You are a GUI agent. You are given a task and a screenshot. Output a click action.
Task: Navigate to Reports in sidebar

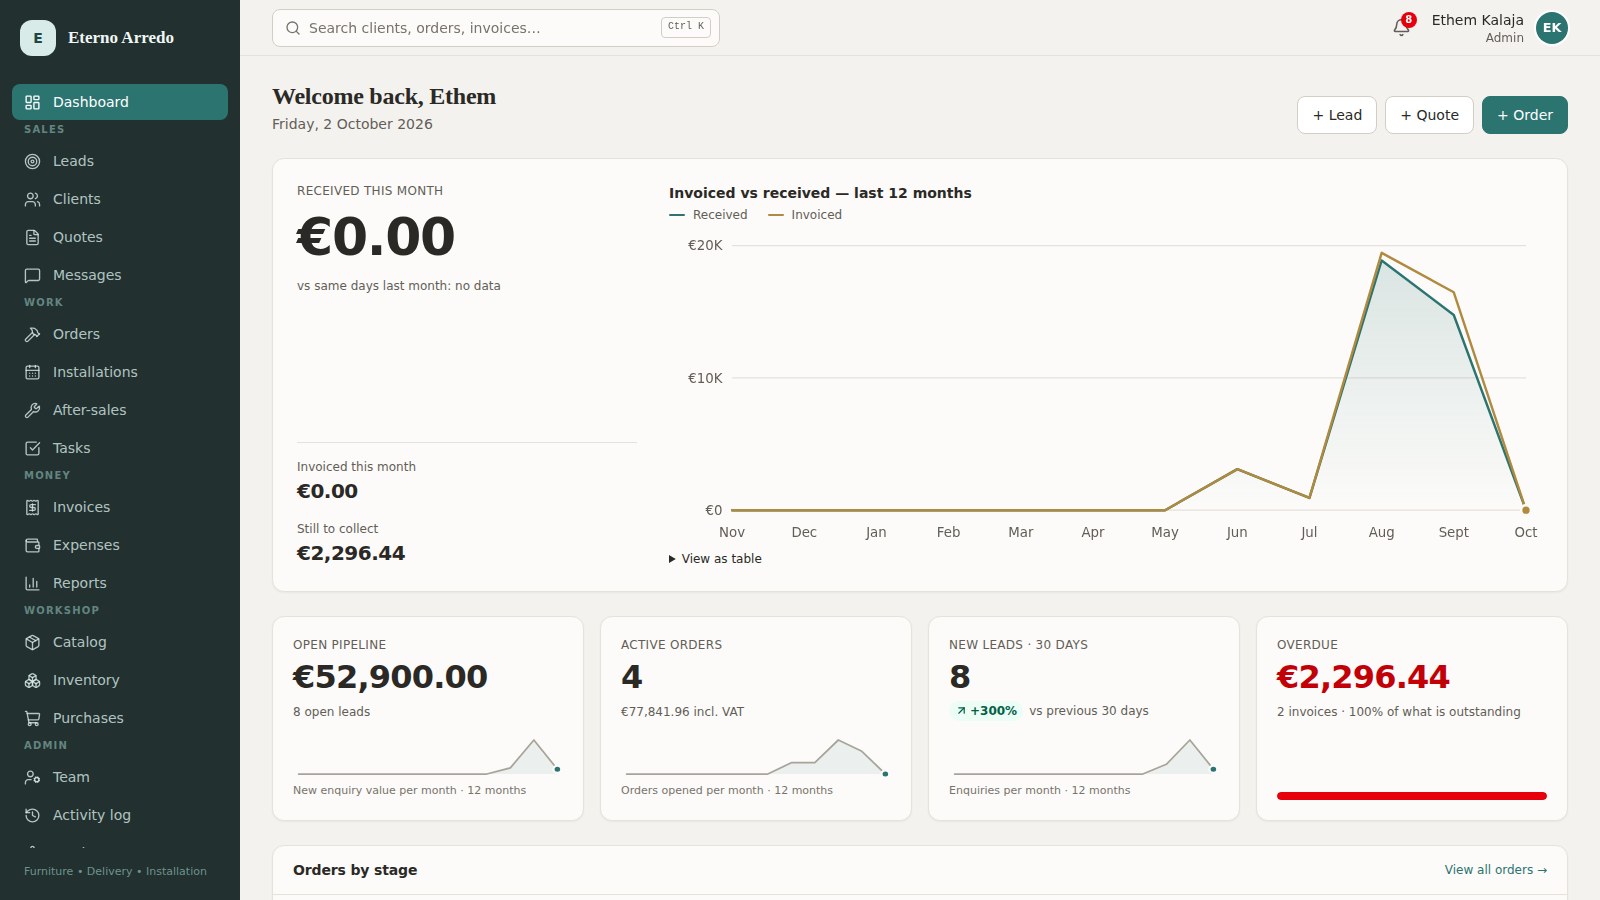pos(120,583)
